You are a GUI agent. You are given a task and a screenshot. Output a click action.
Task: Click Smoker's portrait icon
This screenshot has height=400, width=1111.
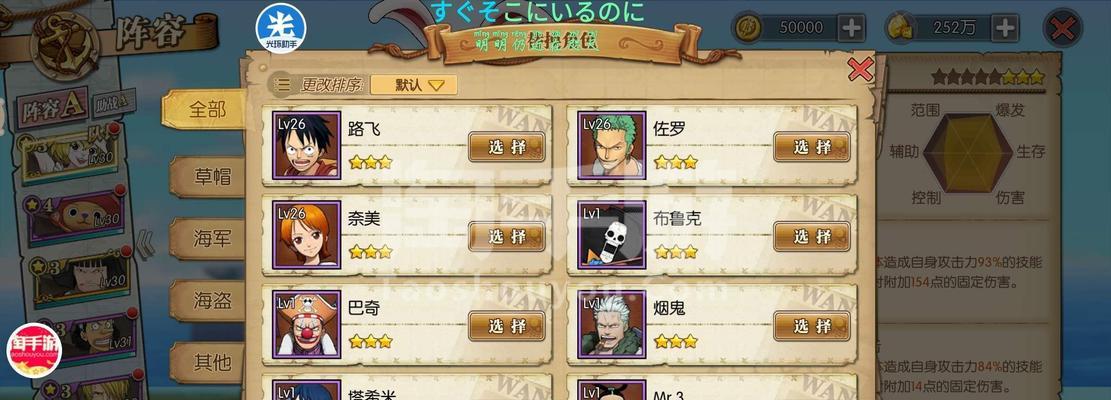coord(611,324)
